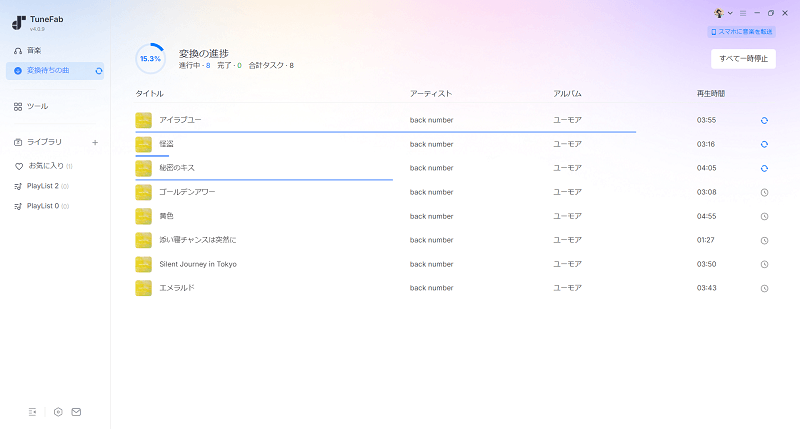Click album thumbnail of エメラルド
This screenshot has width=800, height=429.
143,288
